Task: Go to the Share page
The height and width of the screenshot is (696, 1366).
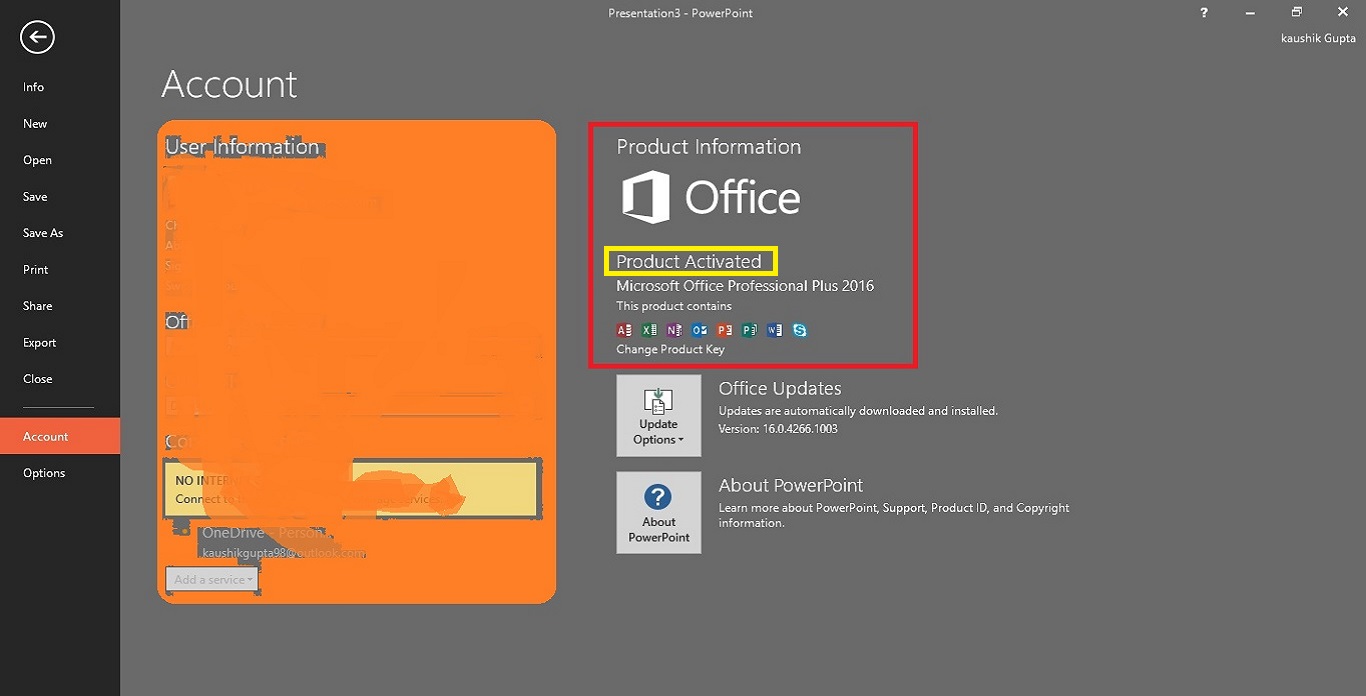Action: tap(60, 306)
